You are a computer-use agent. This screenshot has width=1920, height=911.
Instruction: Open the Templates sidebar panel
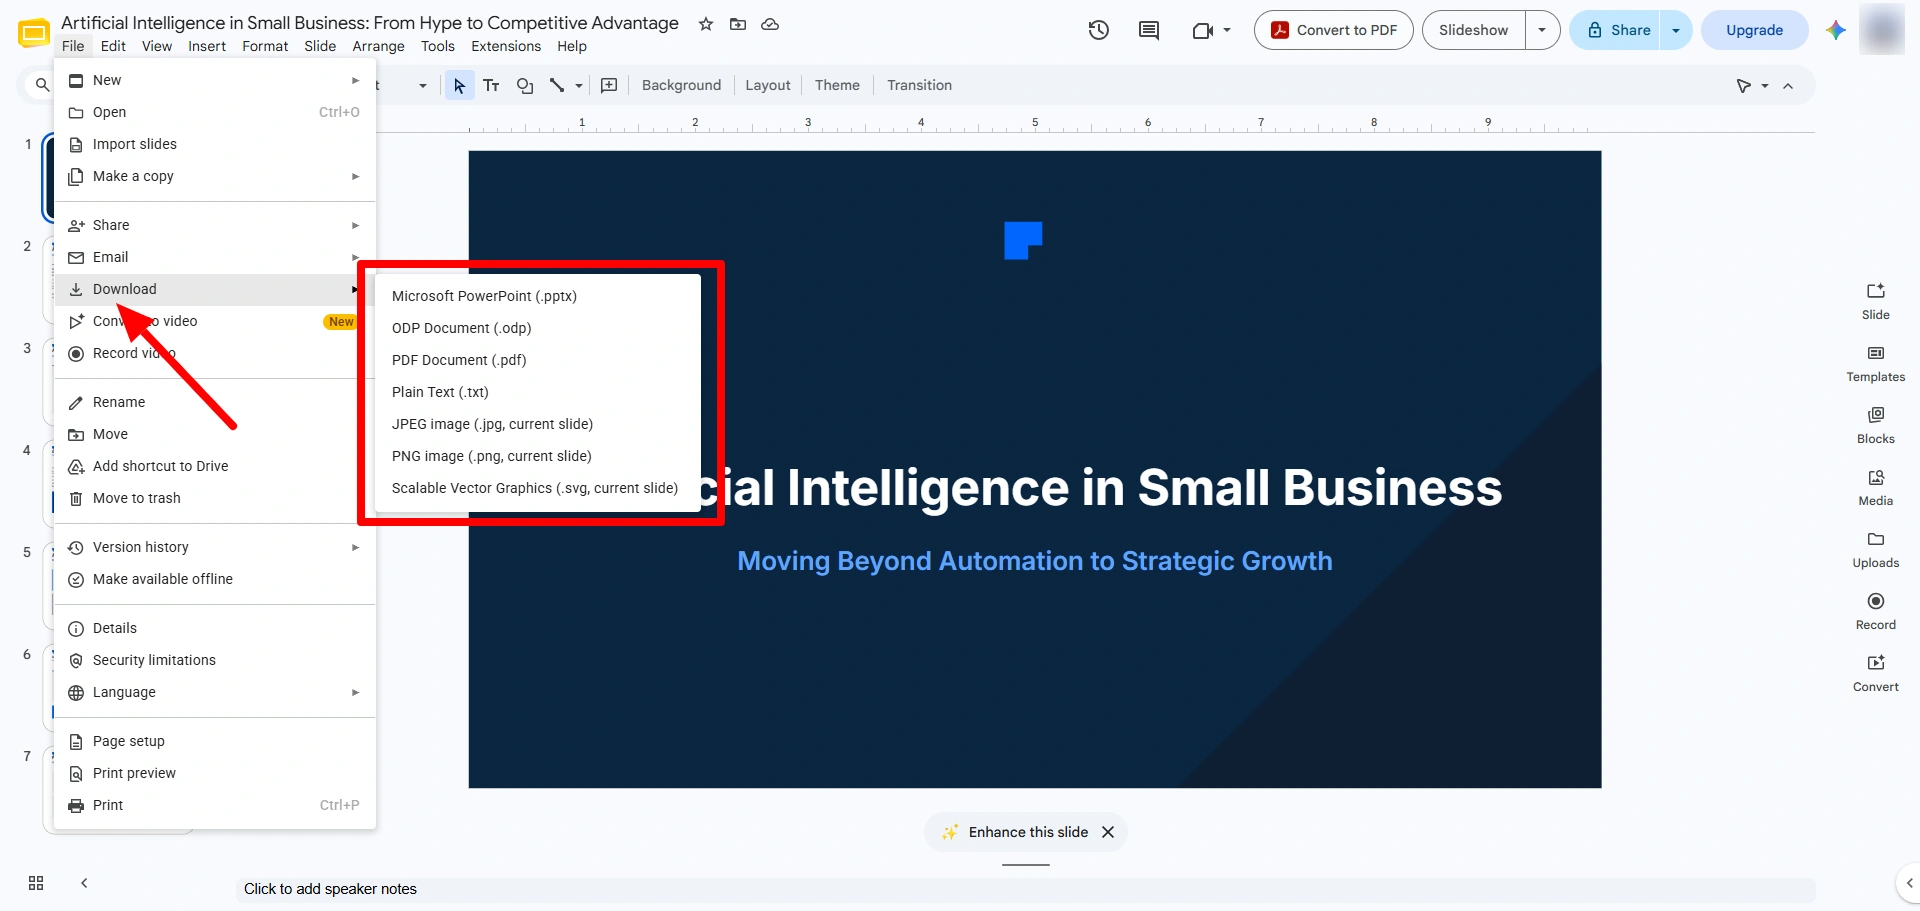[1876, 363]
